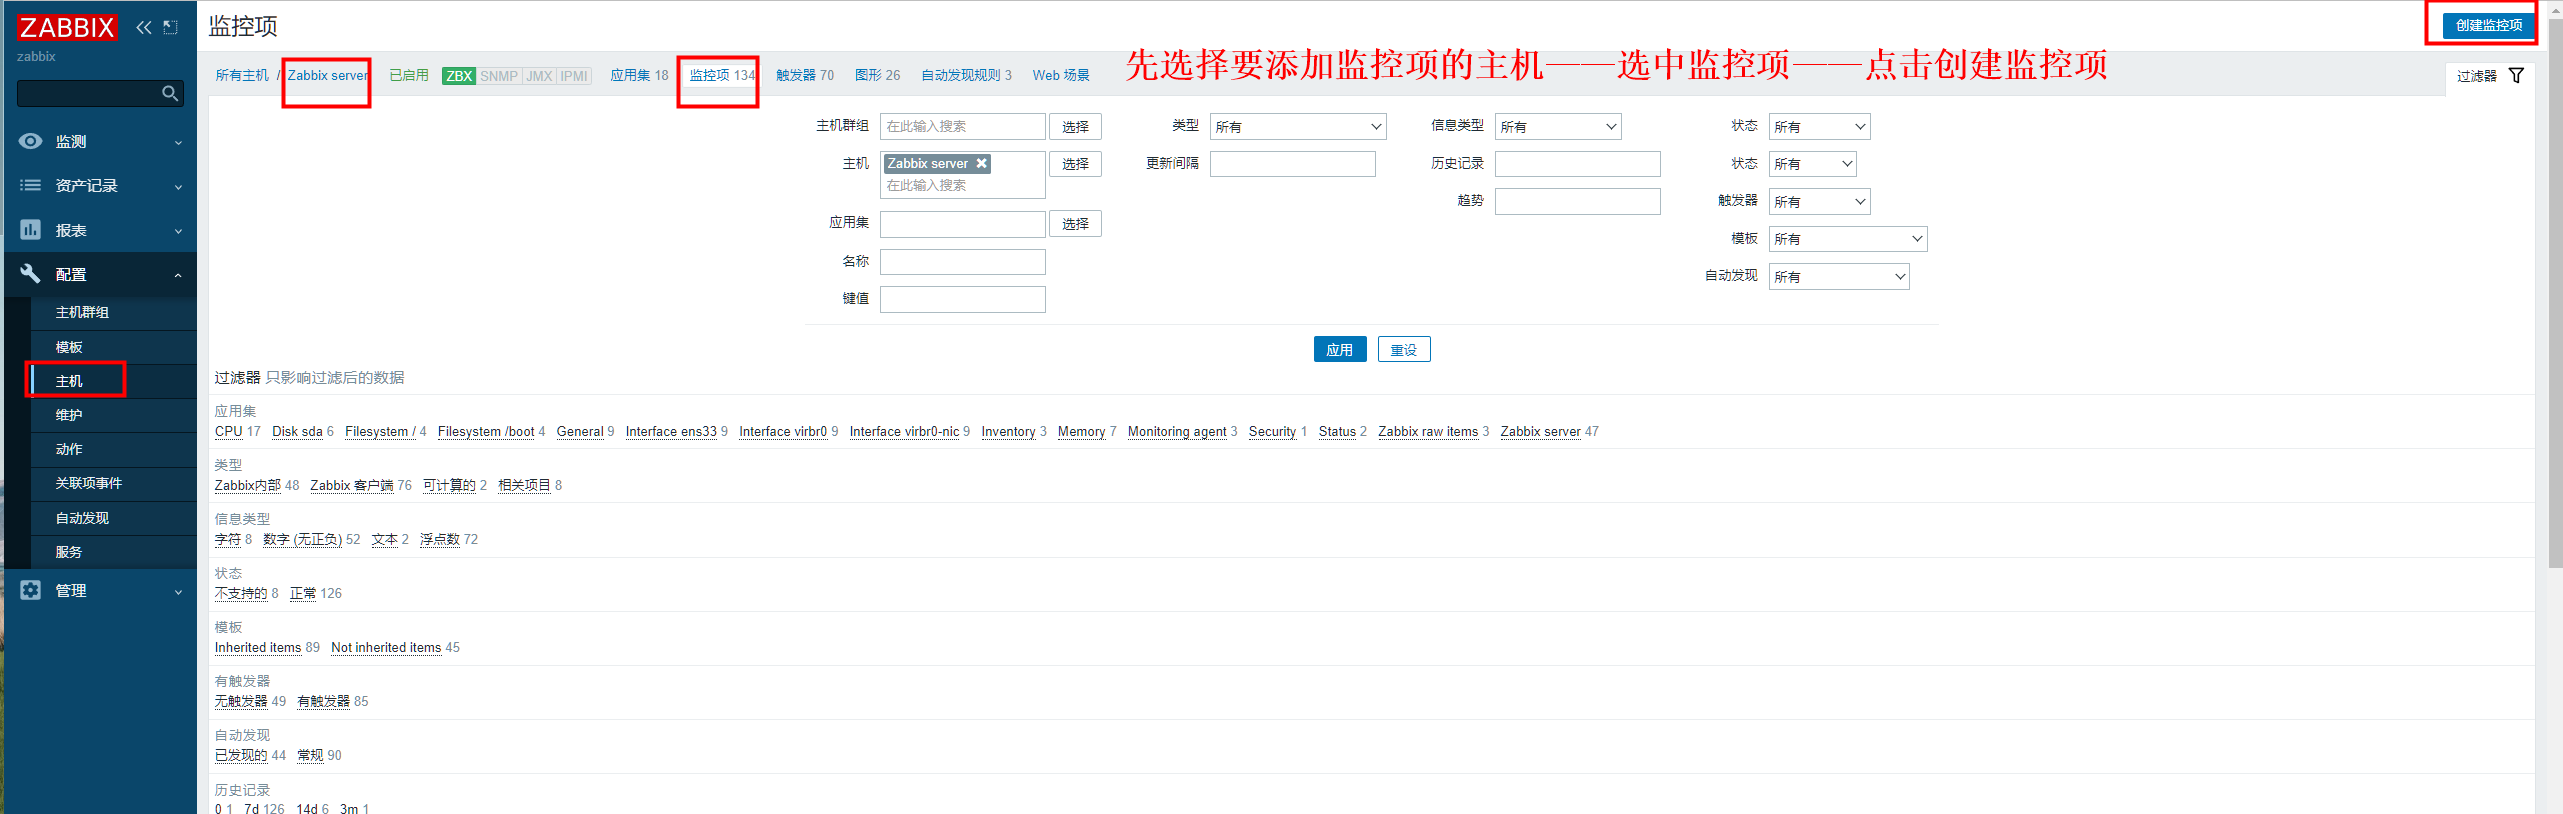
Task: Click the sidebar search input
Action: (x=89, y=93)
